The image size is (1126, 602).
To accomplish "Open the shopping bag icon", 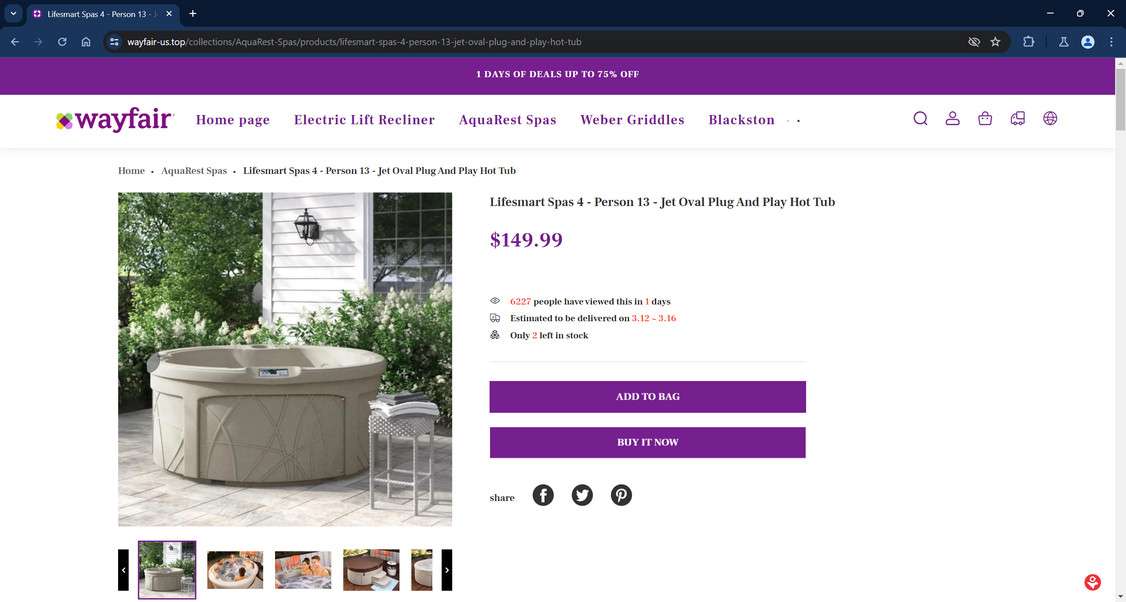I will click(985, 119).
